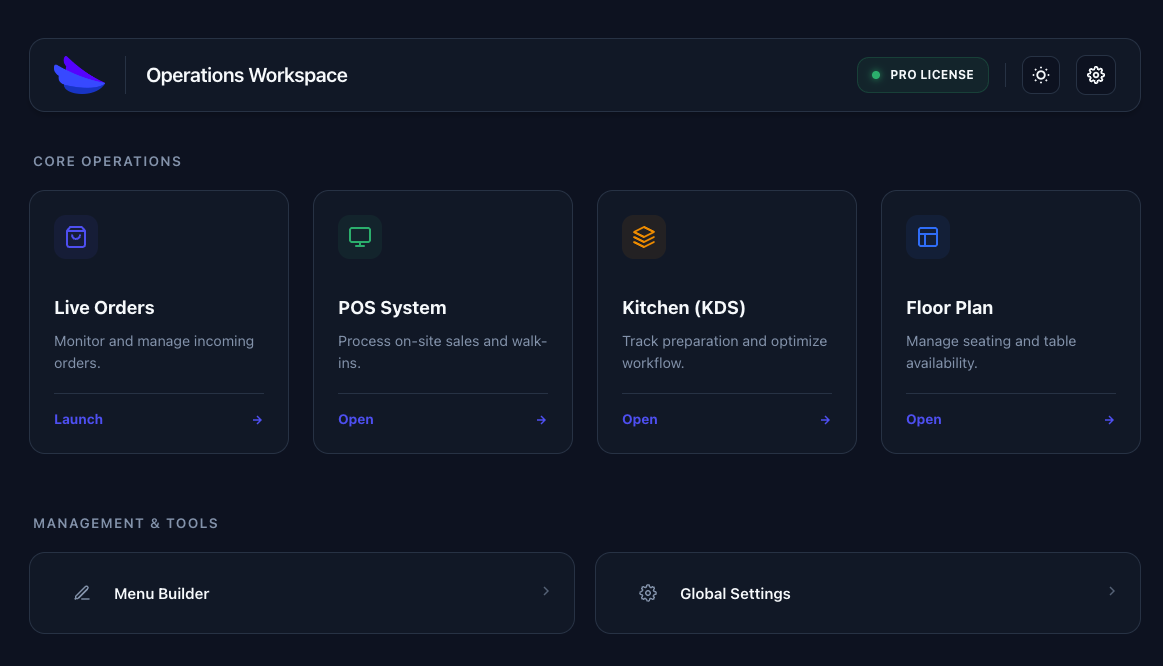Click the shopping bag icon on Live Orders card
Screen dimensions: 1163x666
(76, 237)
